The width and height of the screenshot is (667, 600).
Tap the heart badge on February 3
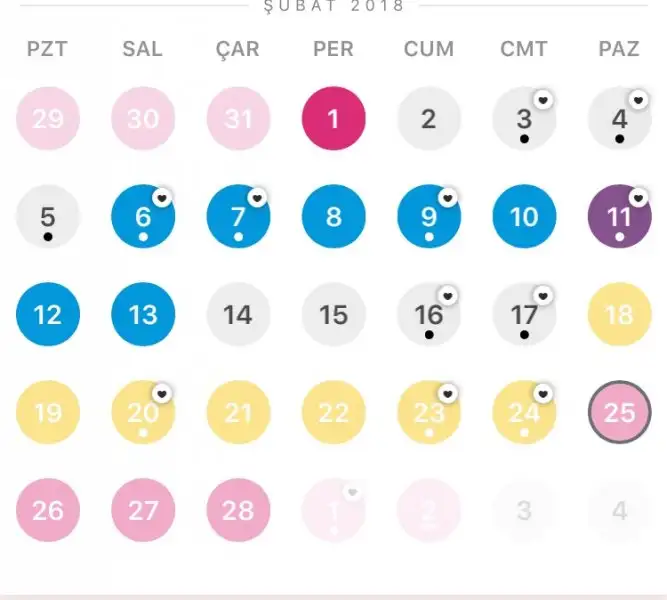543,100
